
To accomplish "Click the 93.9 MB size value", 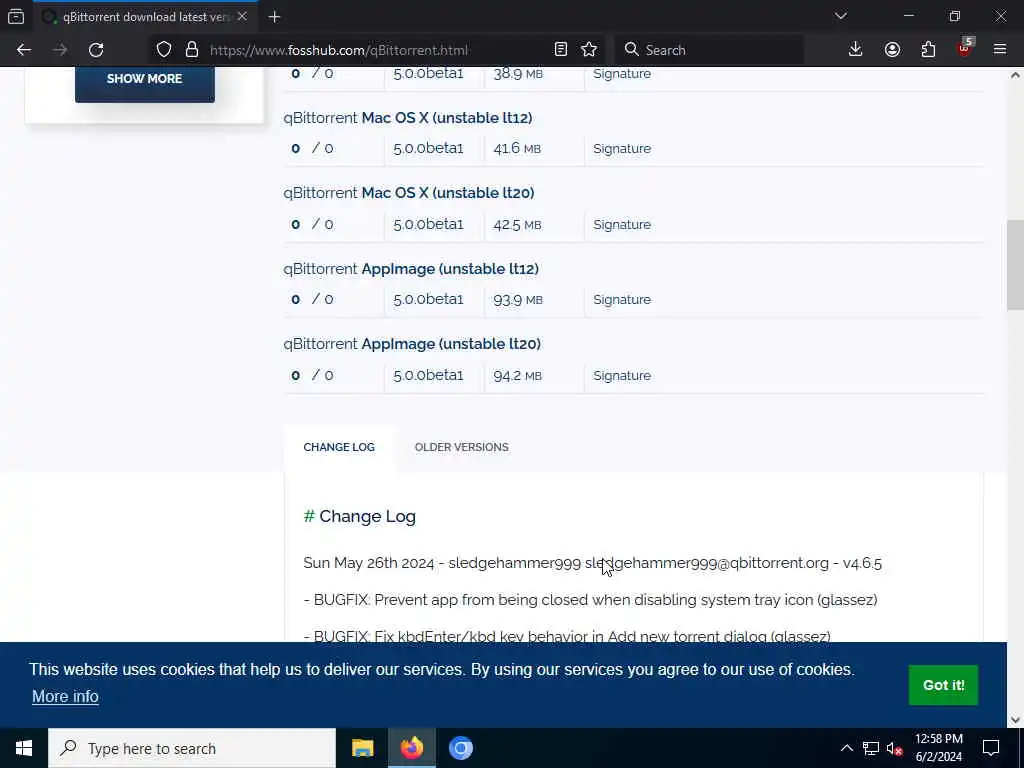I will pos(518,300).
